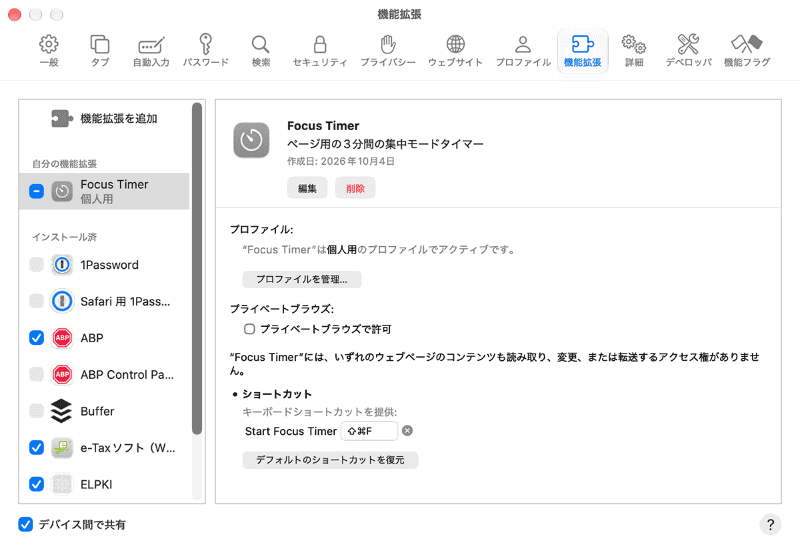
Task: Open 機能フラグ (Feature Flags) pane
Action: (747, 51)
